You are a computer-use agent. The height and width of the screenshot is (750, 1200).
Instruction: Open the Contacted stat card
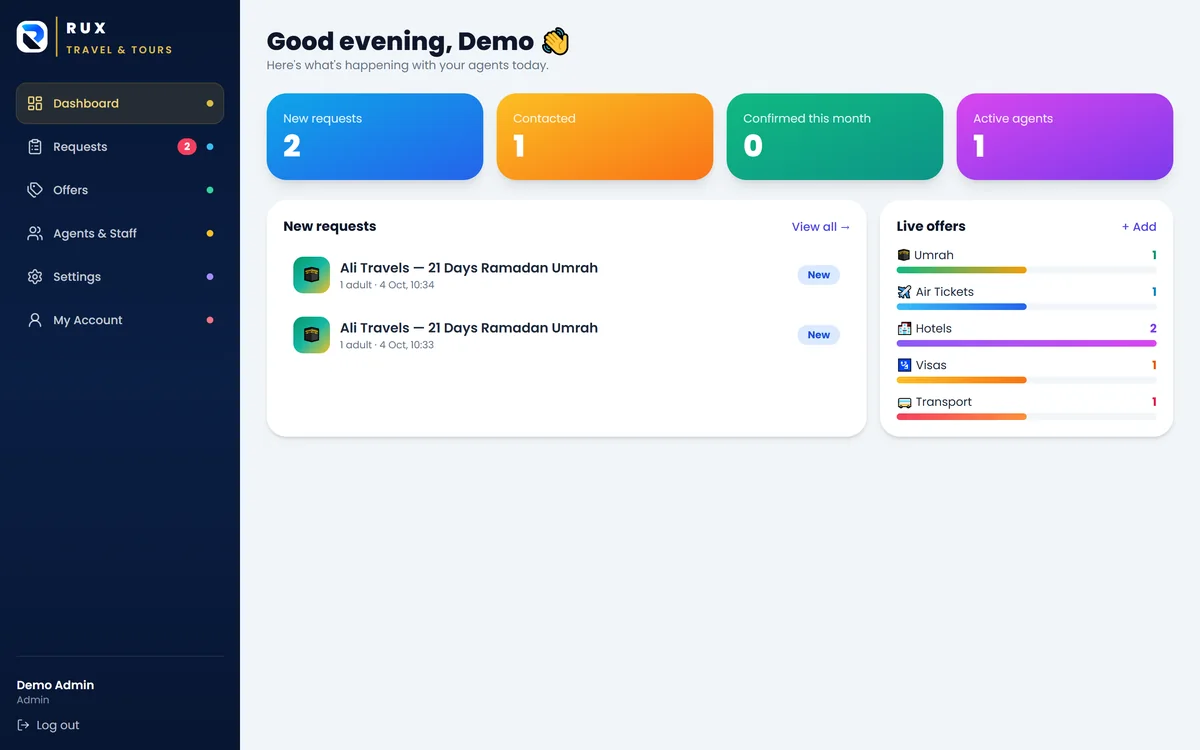605,137
